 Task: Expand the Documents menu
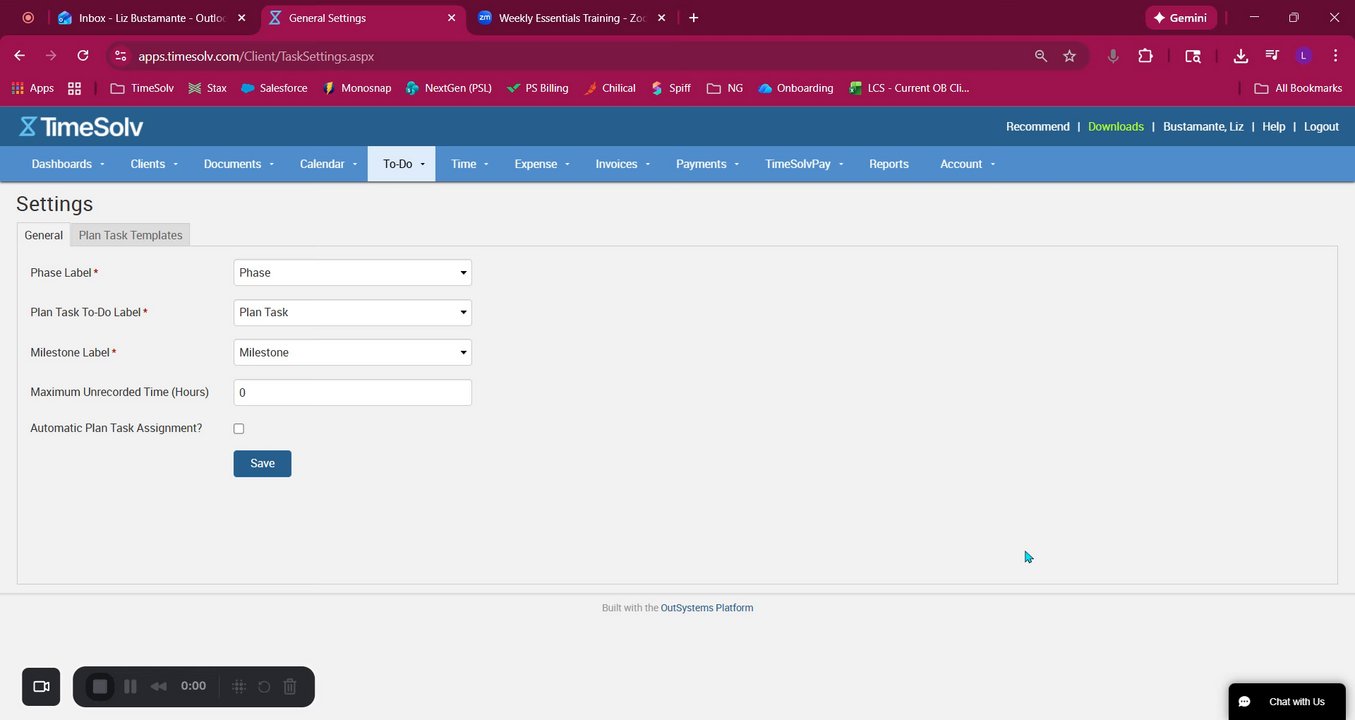coord(238,164)
